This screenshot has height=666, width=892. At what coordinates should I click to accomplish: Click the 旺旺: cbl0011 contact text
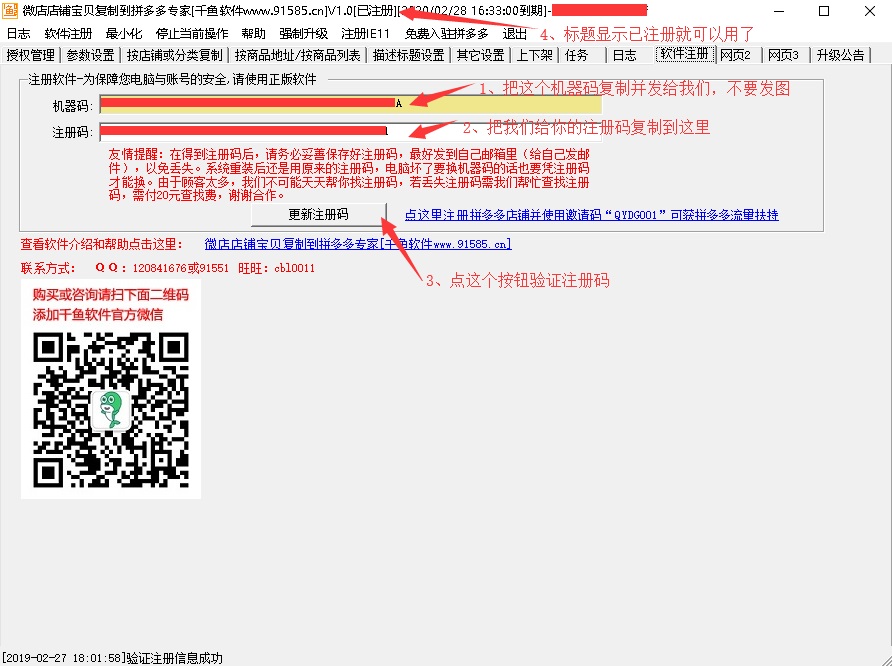(x=276, y=268)
